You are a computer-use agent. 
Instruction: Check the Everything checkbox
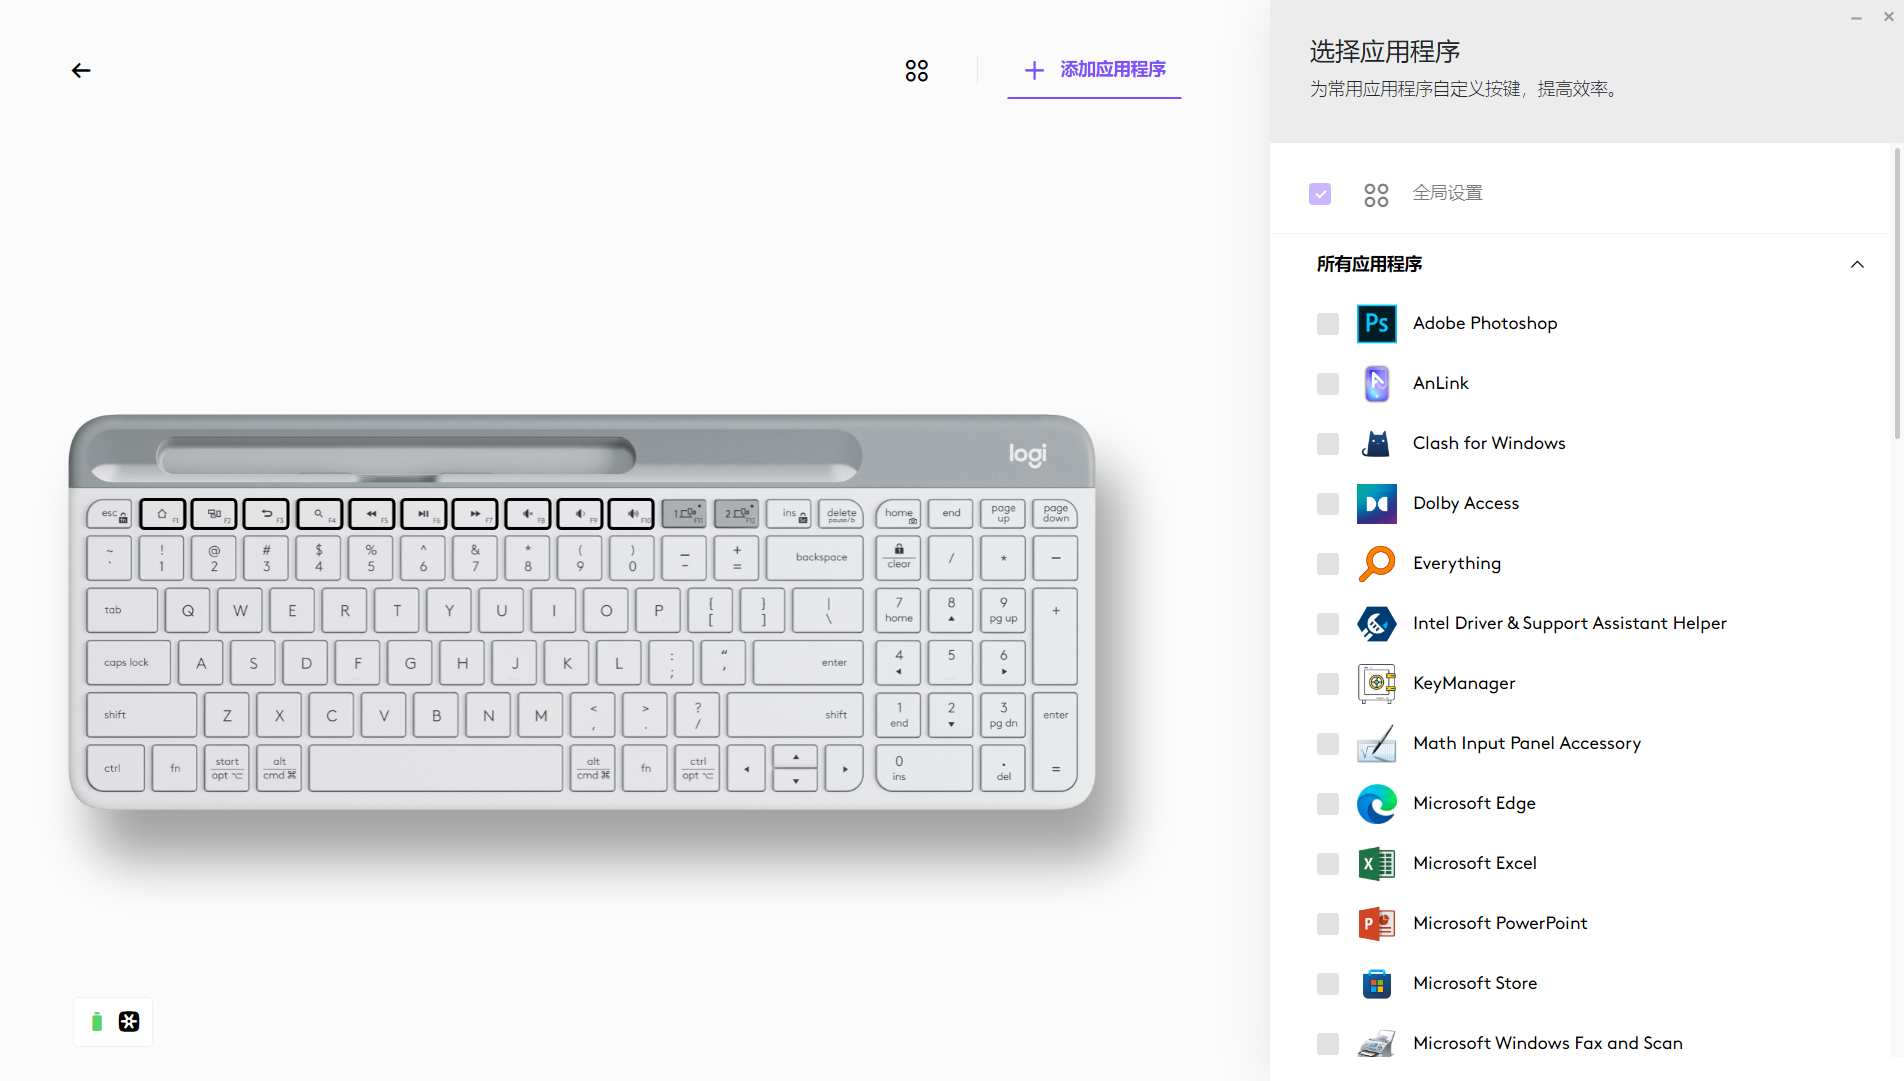[x=1328, y=564]
